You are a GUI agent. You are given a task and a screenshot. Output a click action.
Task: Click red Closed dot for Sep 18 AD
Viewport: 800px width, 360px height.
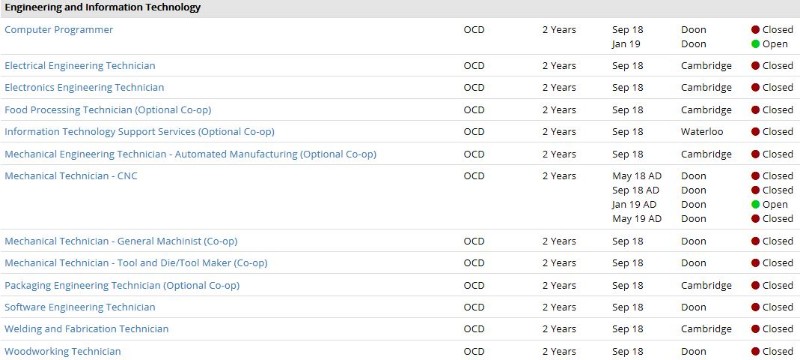click(756, 190)
